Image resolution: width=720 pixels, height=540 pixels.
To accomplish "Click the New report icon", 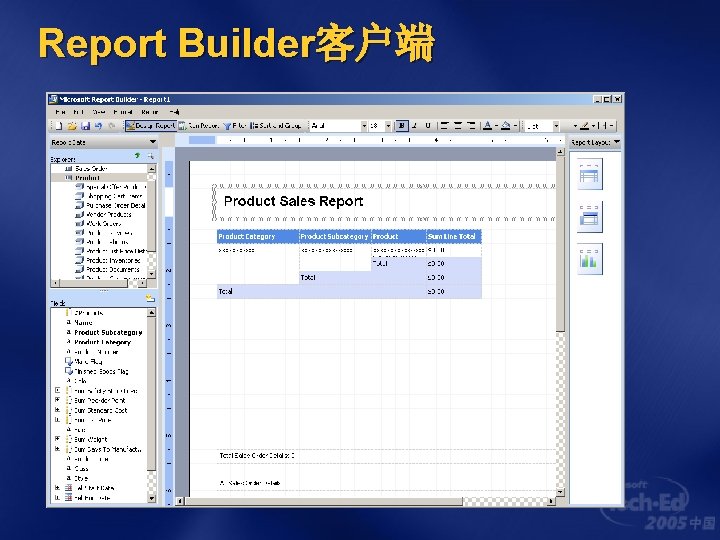I will tap(59, 125).
